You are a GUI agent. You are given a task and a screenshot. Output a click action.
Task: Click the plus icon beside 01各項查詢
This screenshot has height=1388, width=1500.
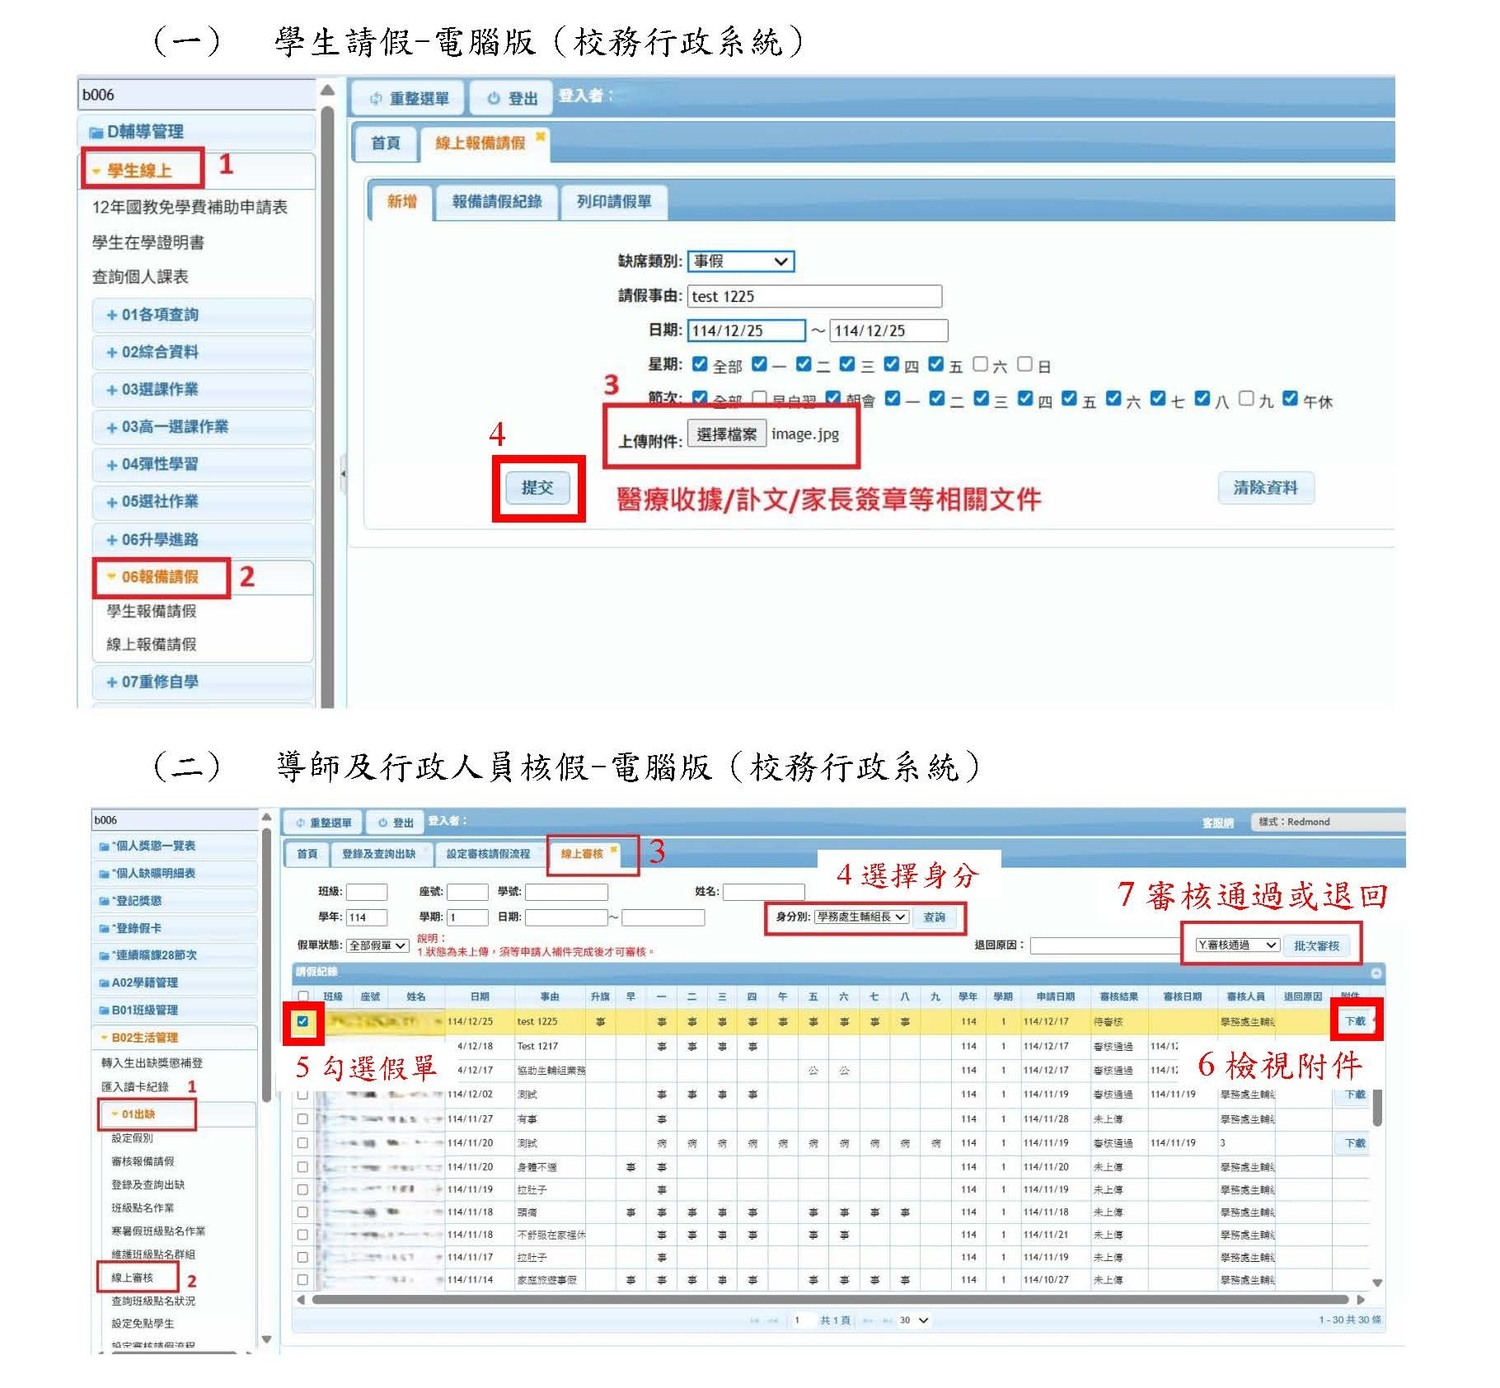[x=112, y=315]
